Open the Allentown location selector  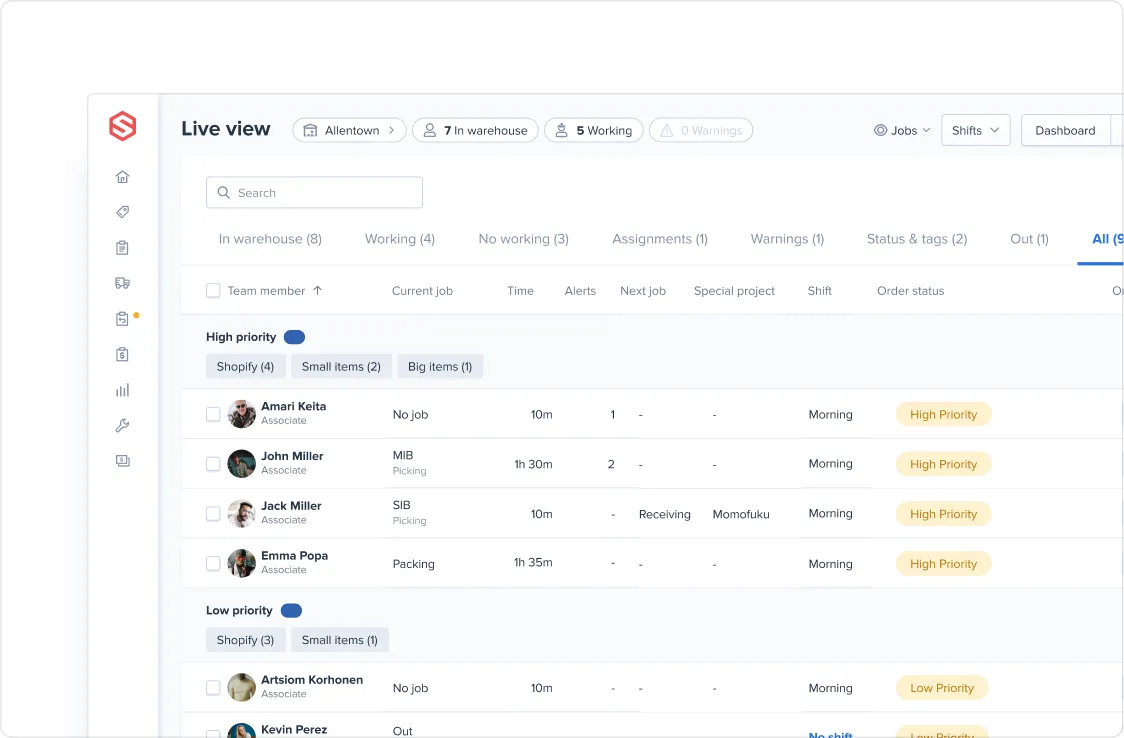348,130
